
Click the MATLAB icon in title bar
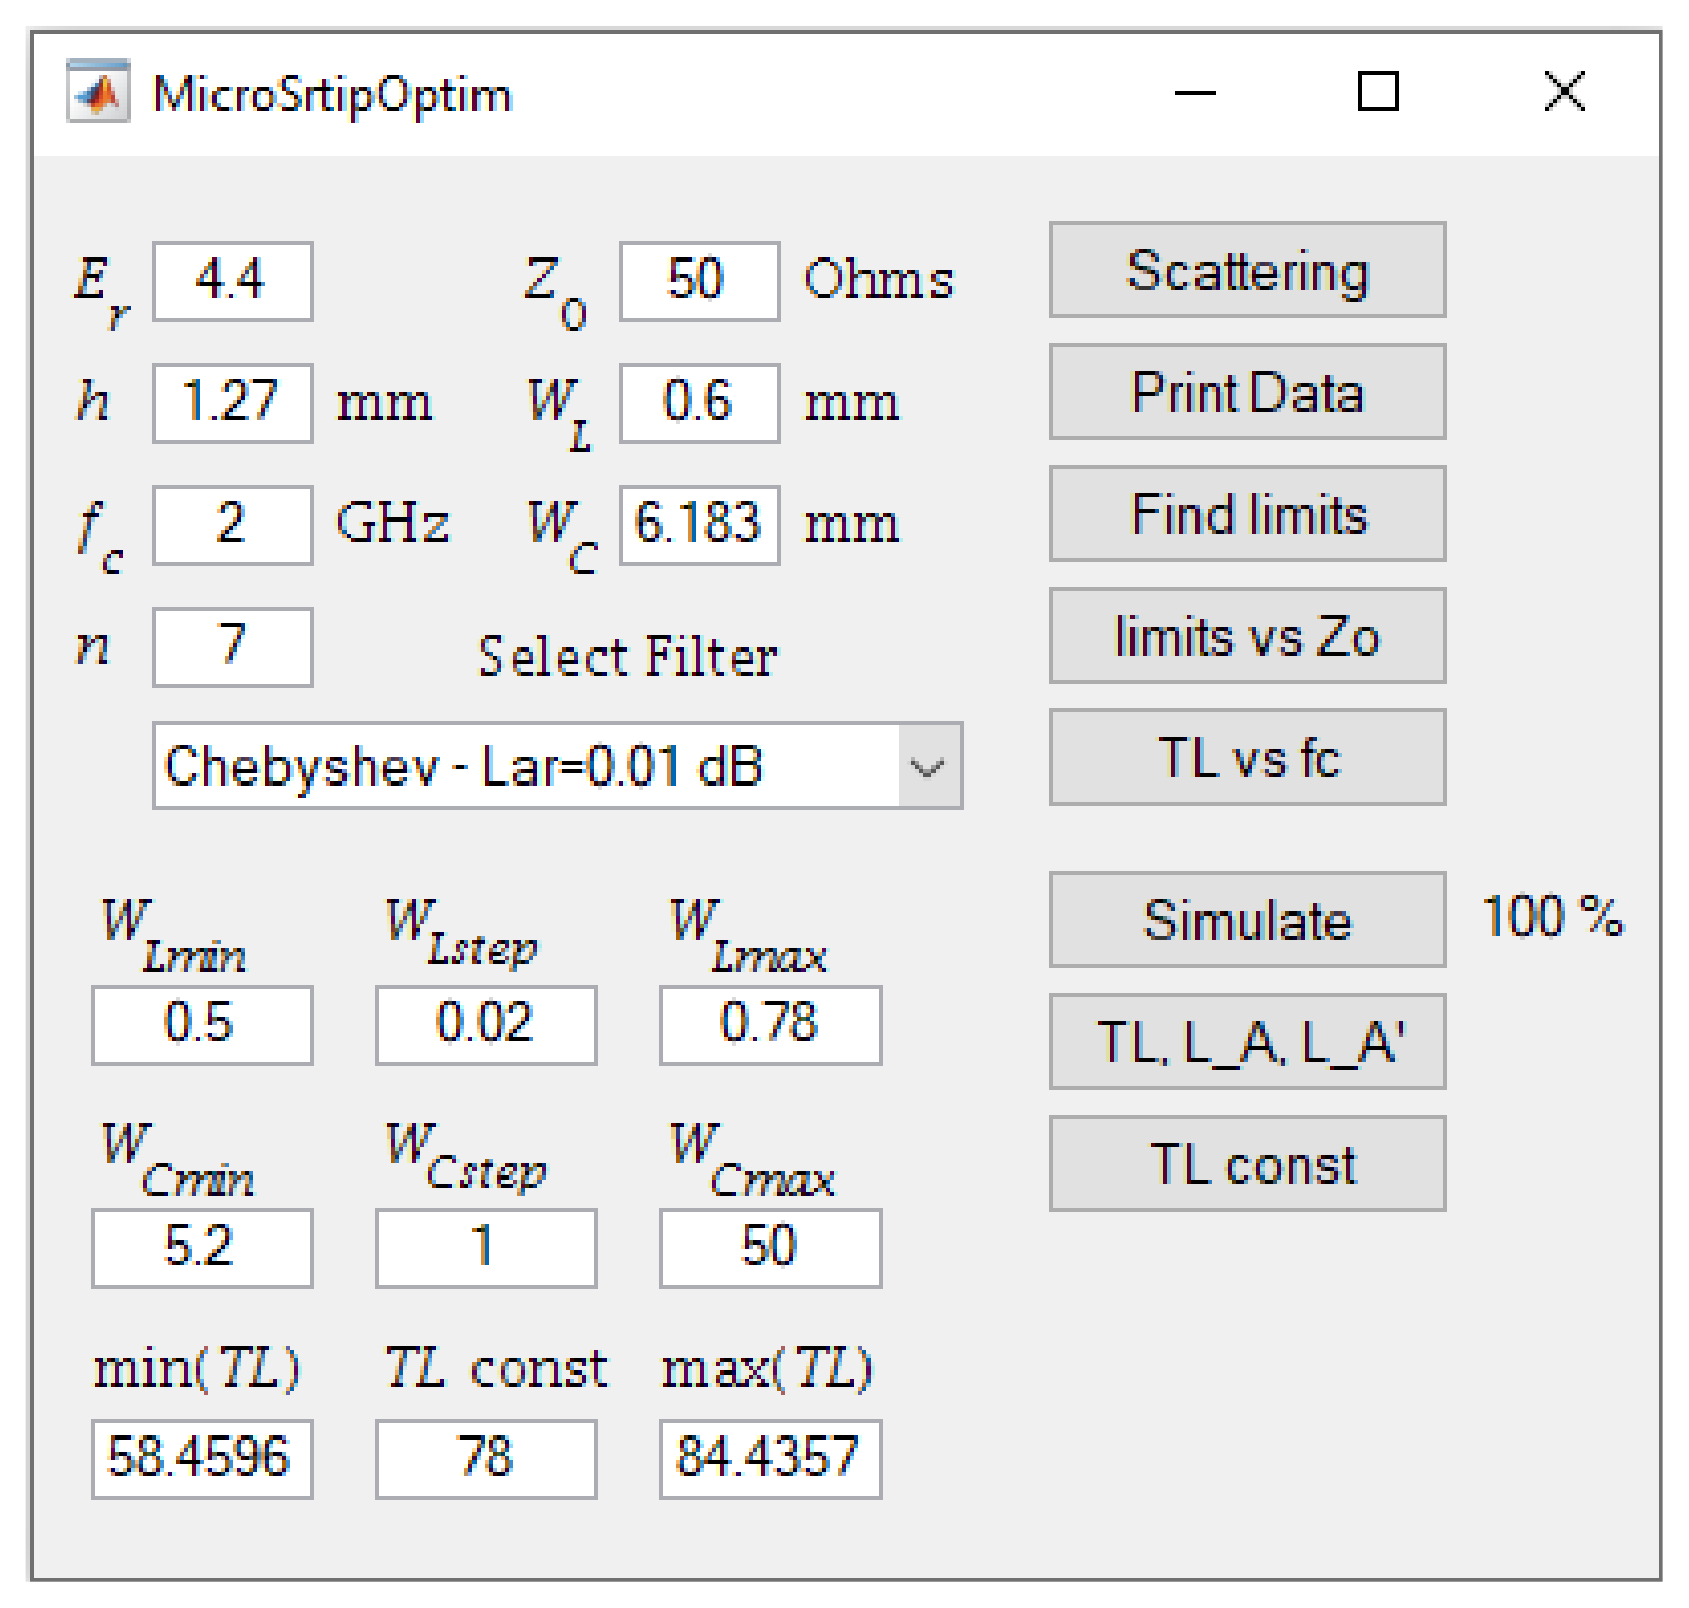click(97, 92)
